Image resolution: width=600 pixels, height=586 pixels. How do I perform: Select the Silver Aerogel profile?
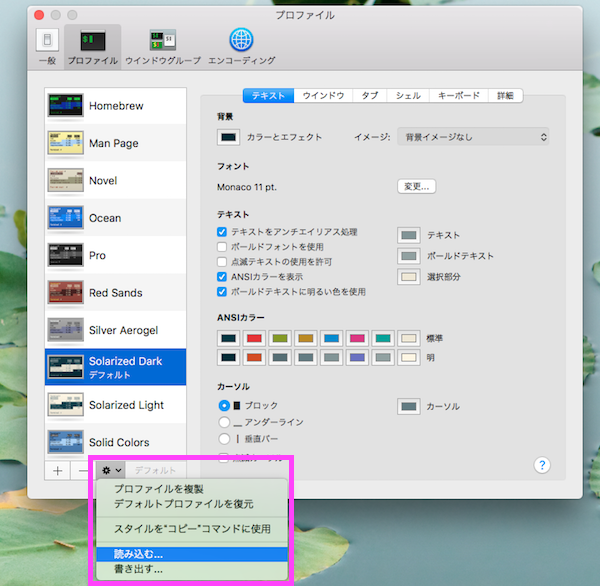pyautogui.click(x=115, y=330)
